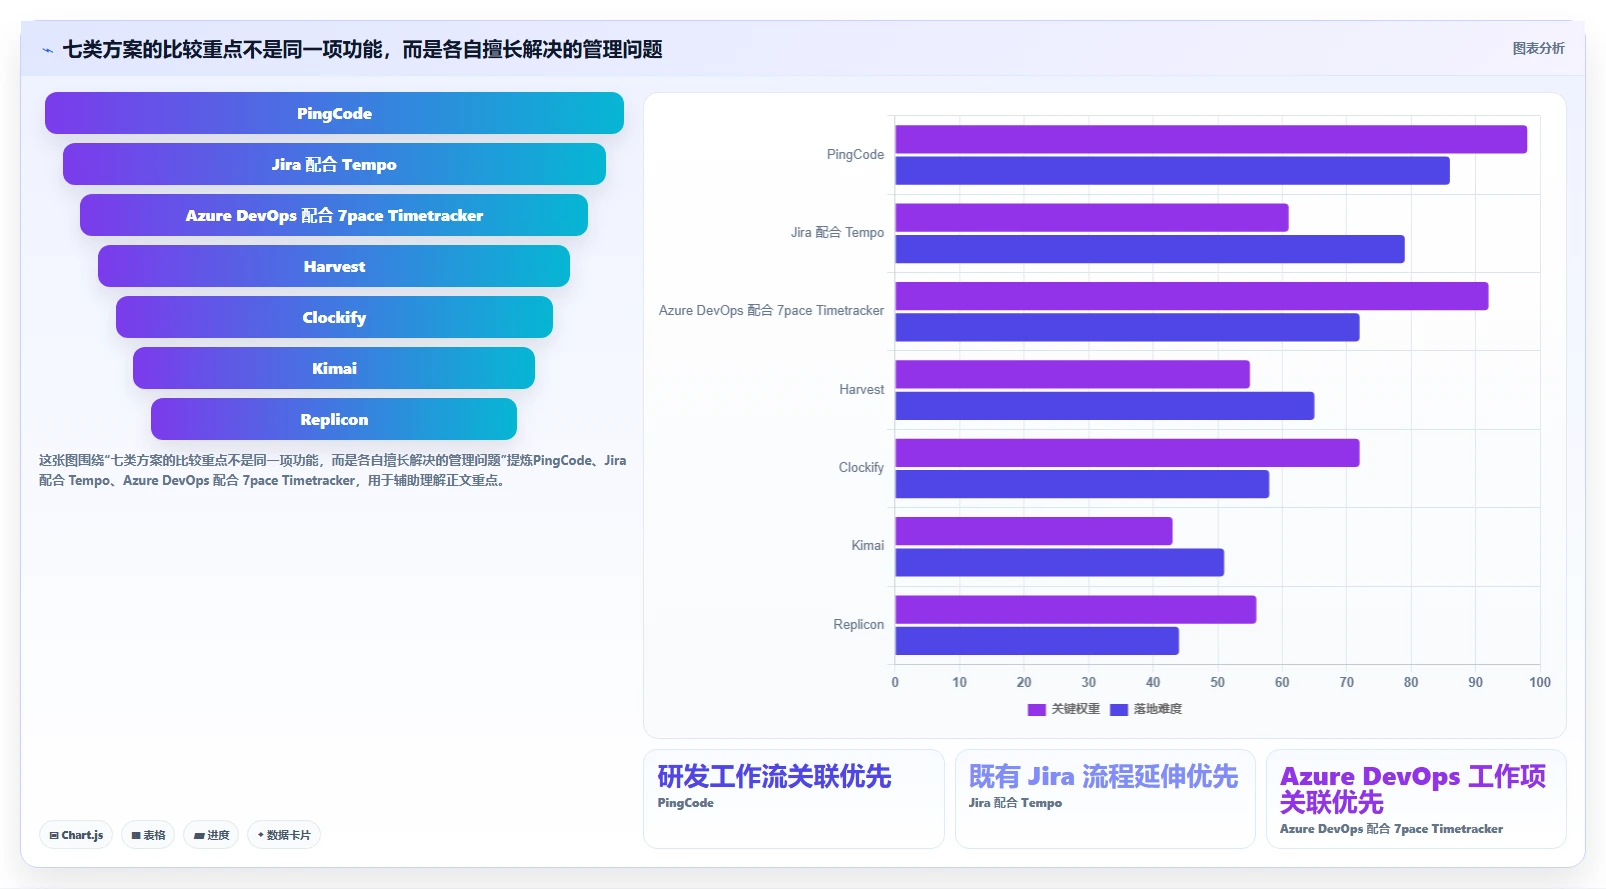Click the Jira 配合 Tempo funnel bar

[334, 164]
